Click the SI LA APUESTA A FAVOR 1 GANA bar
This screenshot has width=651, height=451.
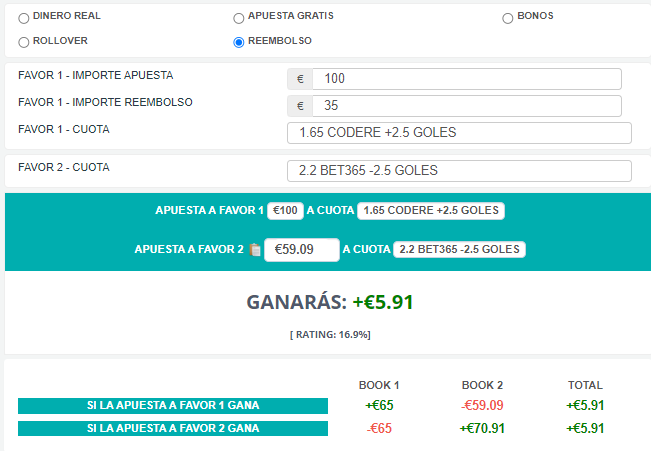pyautogui.click(x=173, y=406)
